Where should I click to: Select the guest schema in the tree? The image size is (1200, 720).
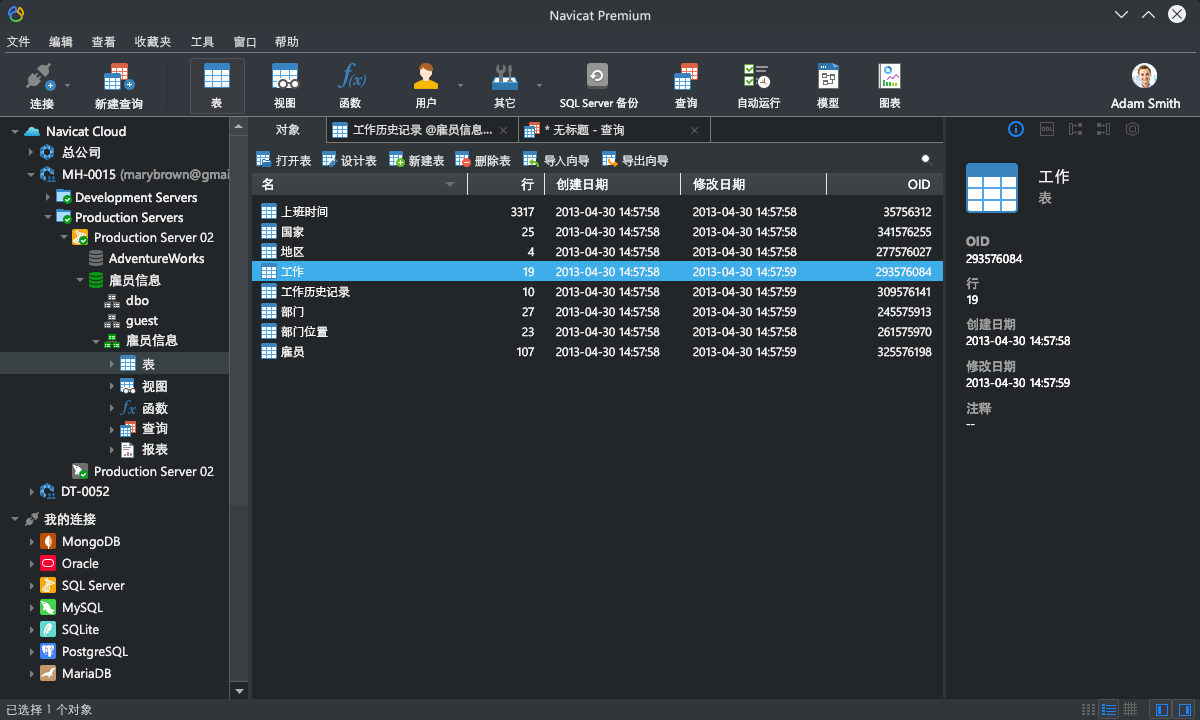click(142, 320)
